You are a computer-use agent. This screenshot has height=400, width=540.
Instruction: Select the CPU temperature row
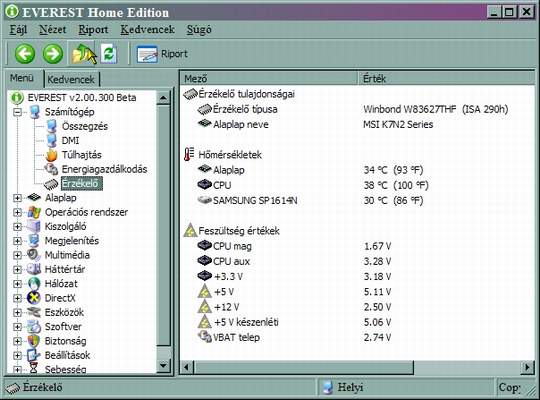coord(356,185)
